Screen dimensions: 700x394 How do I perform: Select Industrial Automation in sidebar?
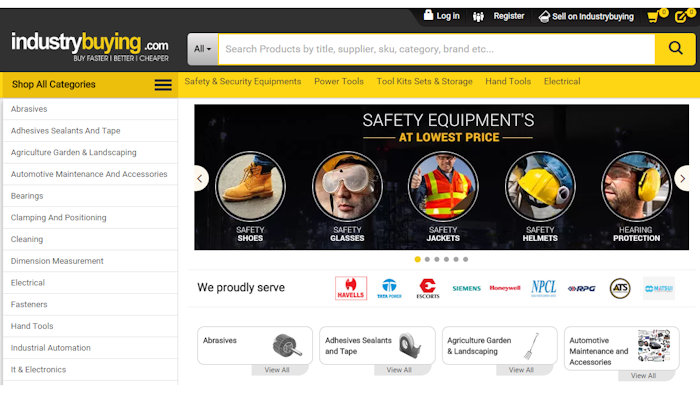coord(90,348)
